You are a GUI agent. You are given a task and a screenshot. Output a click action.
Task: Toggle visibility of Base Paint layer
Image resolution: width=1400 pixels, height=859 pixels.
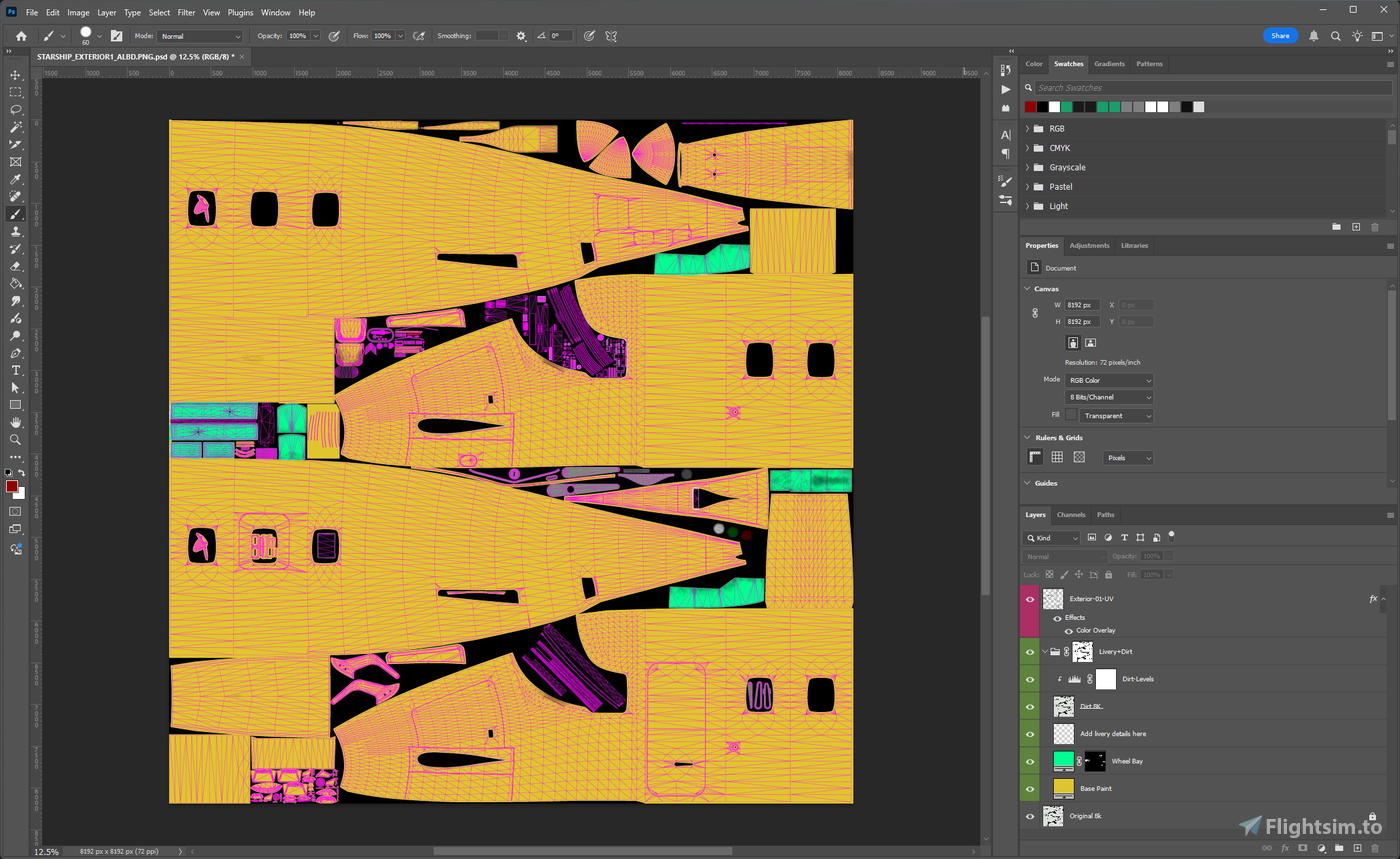pyautogui.click(x=1030, y=788)
